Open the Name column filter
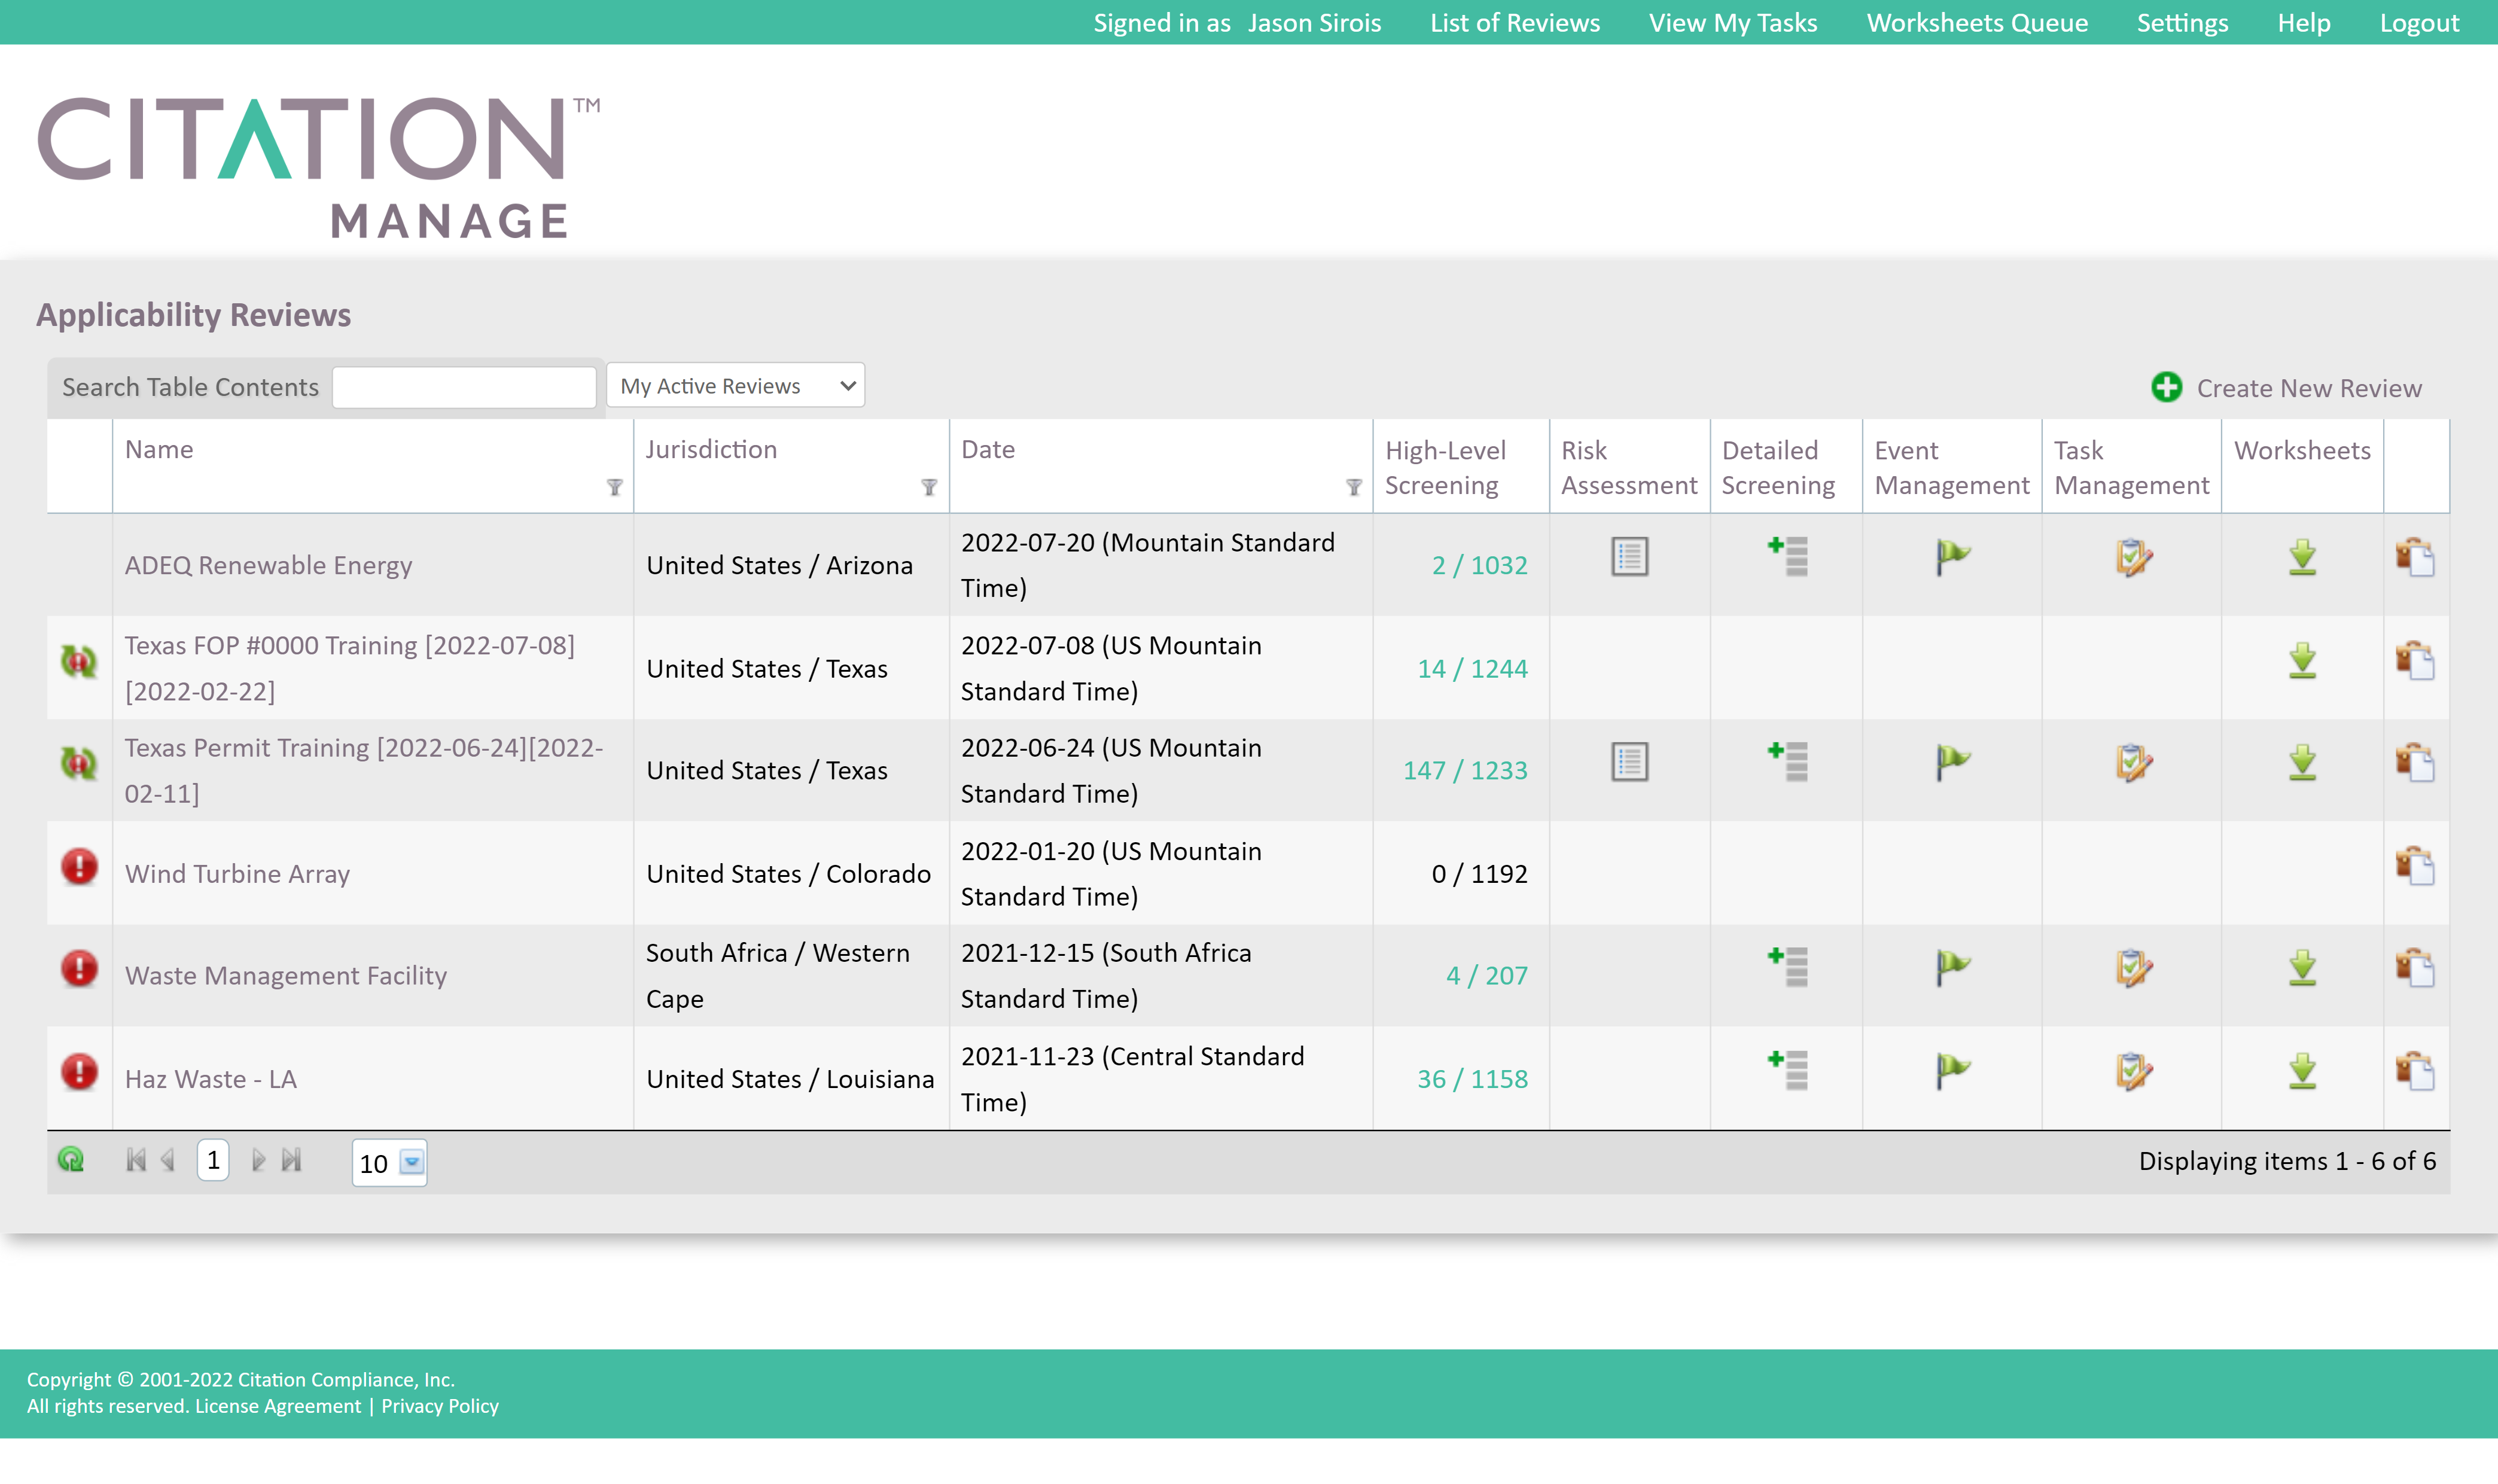Image resolution: width=2498 pixels, height=1484 pixels. pos(615,487)
